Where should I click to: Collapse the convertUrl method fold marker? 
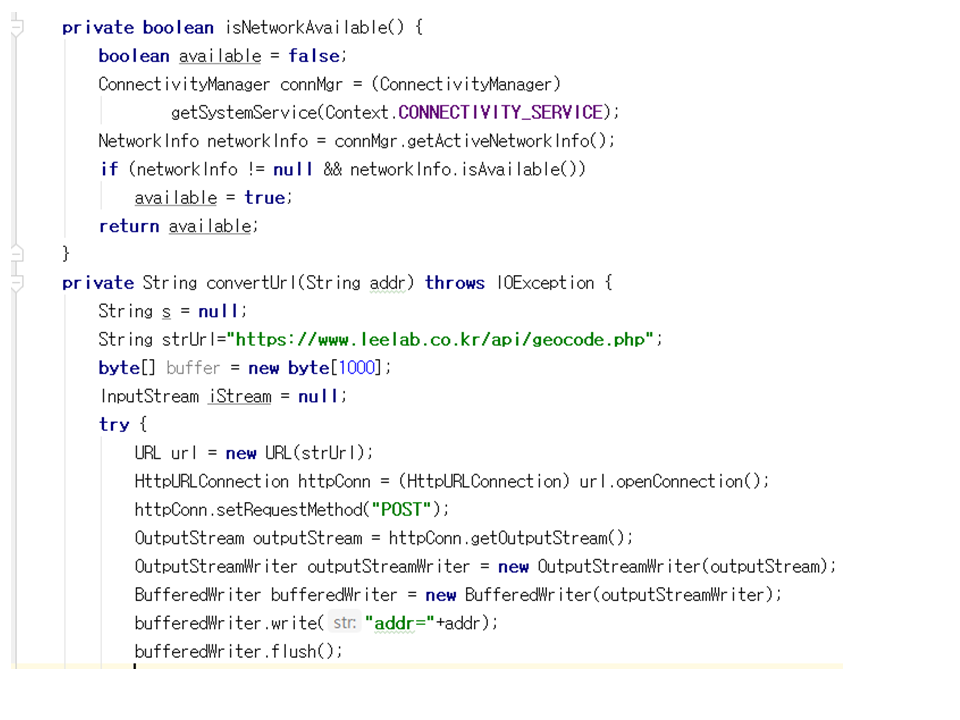tap(16, 284)
